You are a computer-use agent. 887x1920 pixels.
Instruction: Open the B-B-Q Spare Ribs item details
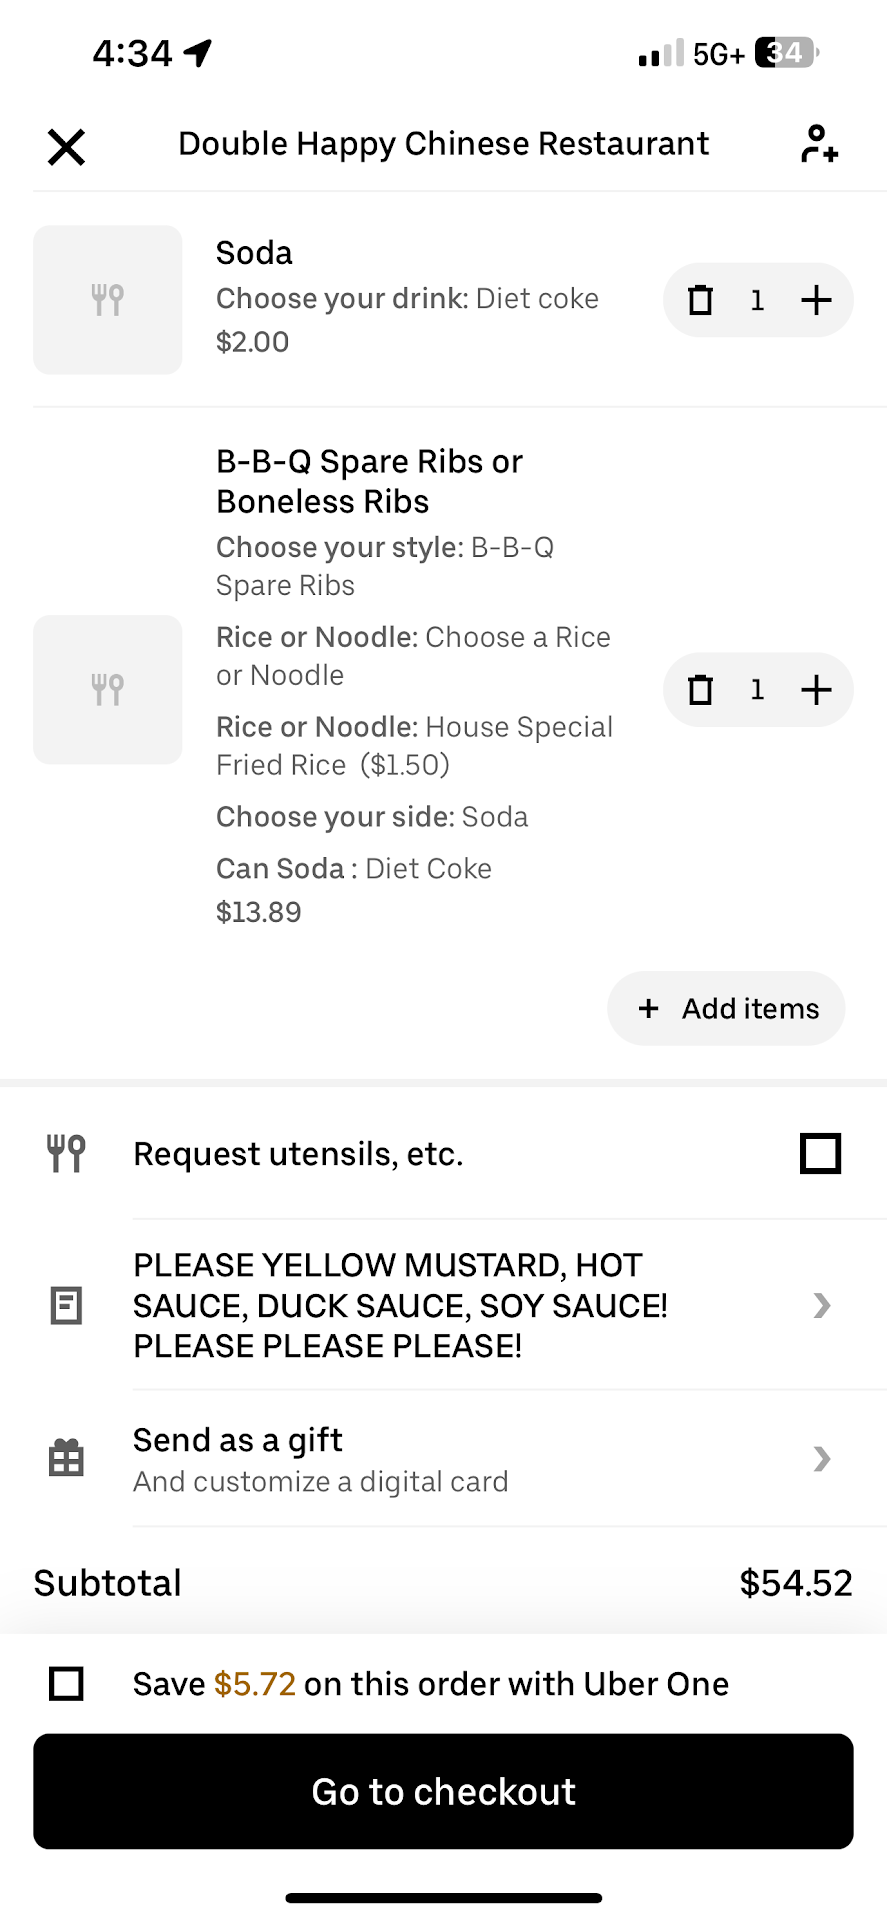(x=369, y=481)
